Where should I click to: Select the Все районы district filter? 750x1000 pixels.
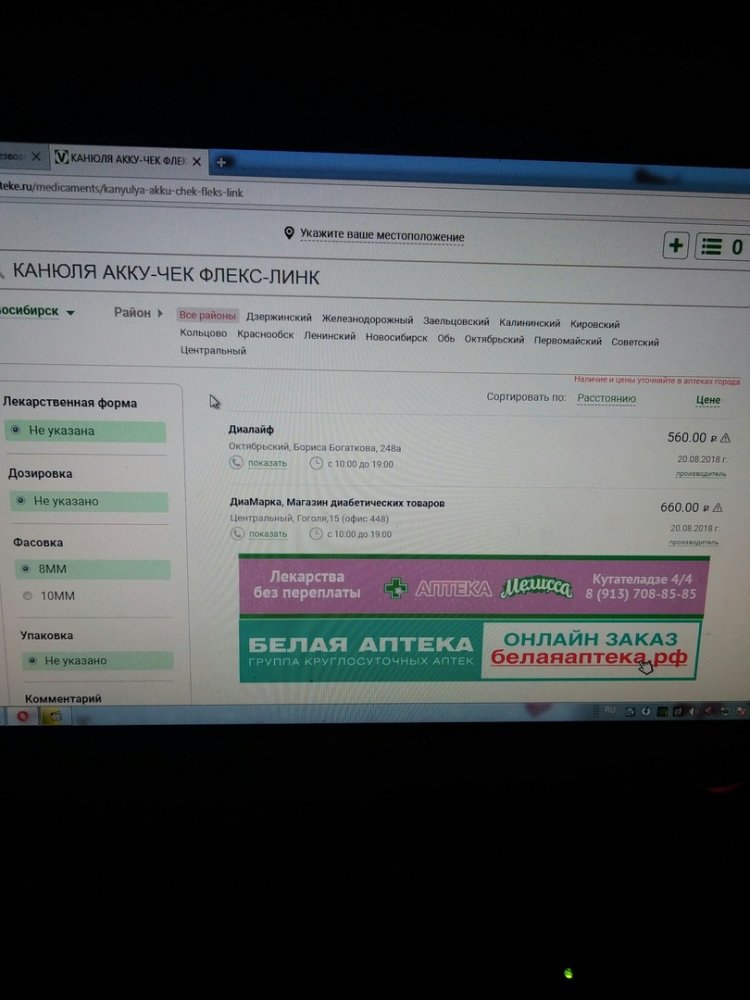tap(207, 316)
